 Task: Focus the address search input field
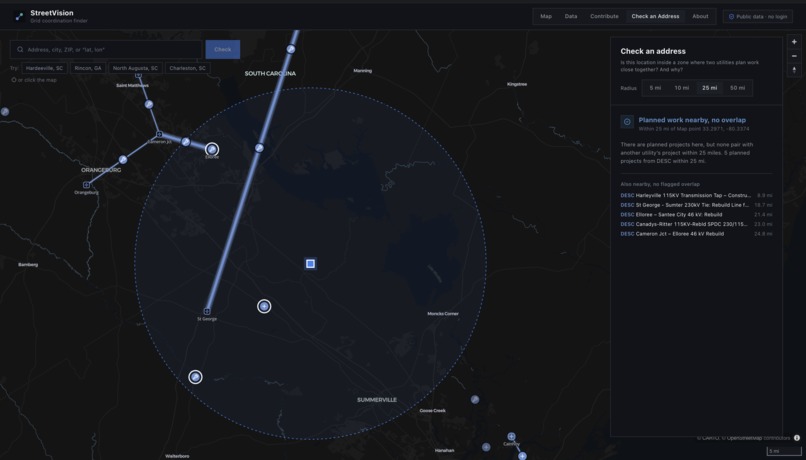click(x=106, y=49)
